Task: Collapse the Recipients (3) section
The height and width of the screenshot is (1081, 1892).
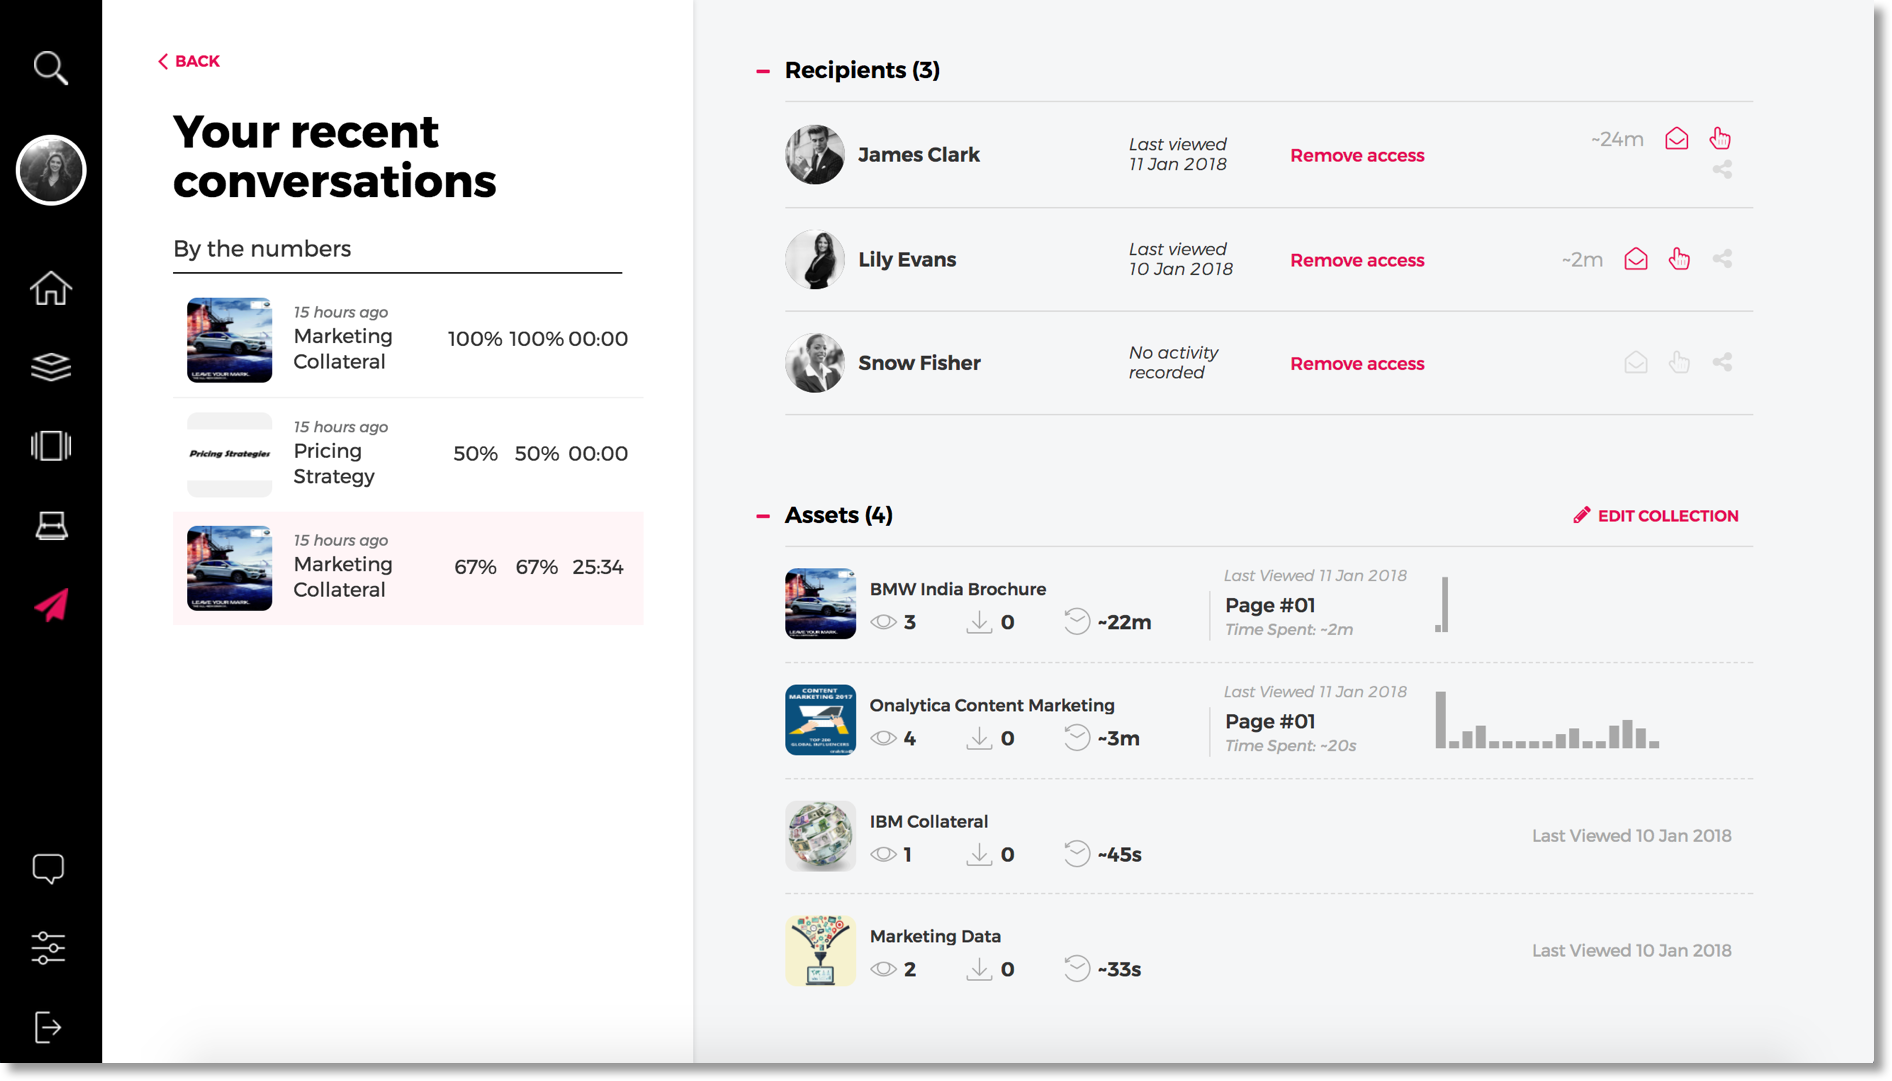Action: click(763, 71)
